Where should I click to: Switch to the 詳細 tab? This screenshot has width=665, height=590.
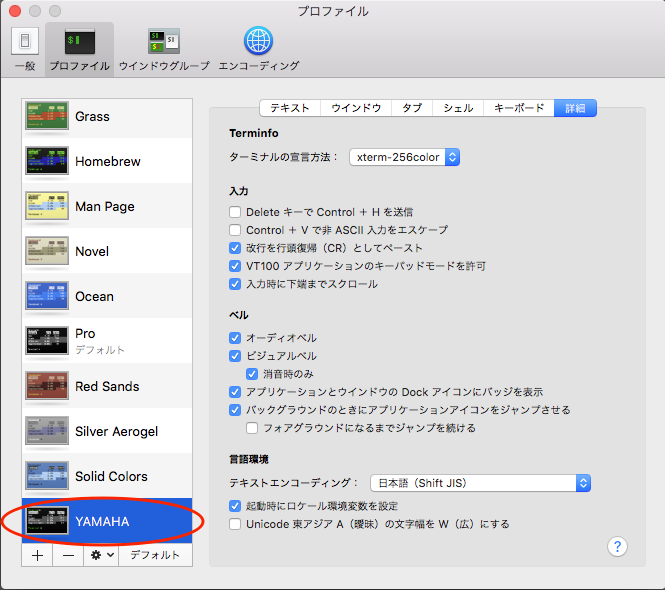coord(575,108)
